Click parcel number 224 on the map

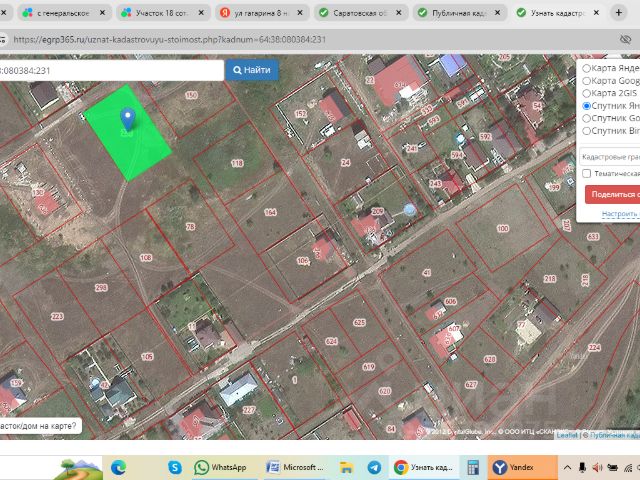[x=594, y=348]
